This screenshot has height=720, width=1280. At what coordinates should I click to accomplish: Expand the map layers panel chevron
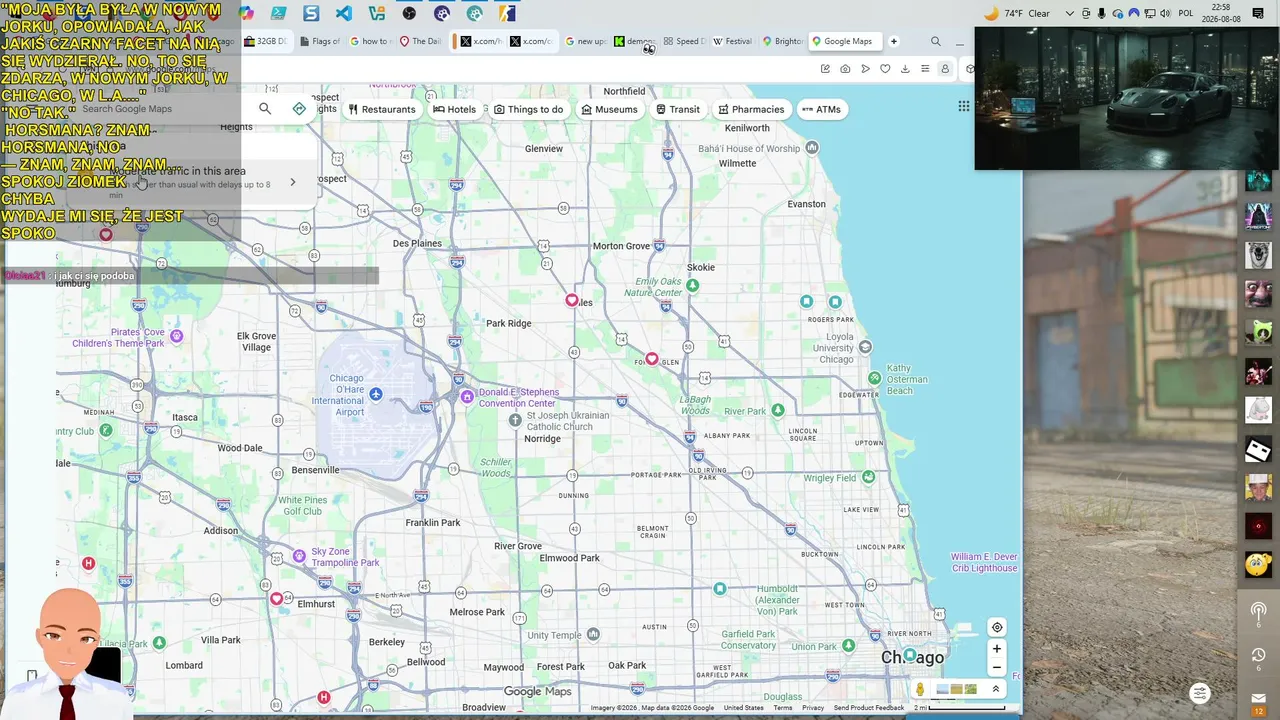click(x=996, y=689)
